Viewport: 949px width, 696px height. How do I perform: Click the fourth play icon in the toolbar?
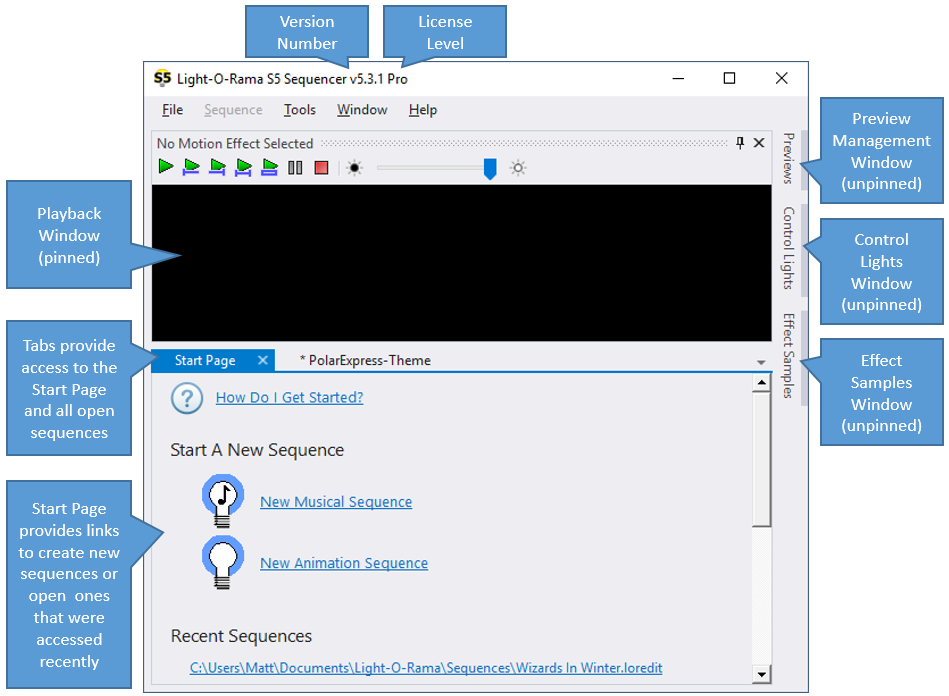click(x=243, y=167)
